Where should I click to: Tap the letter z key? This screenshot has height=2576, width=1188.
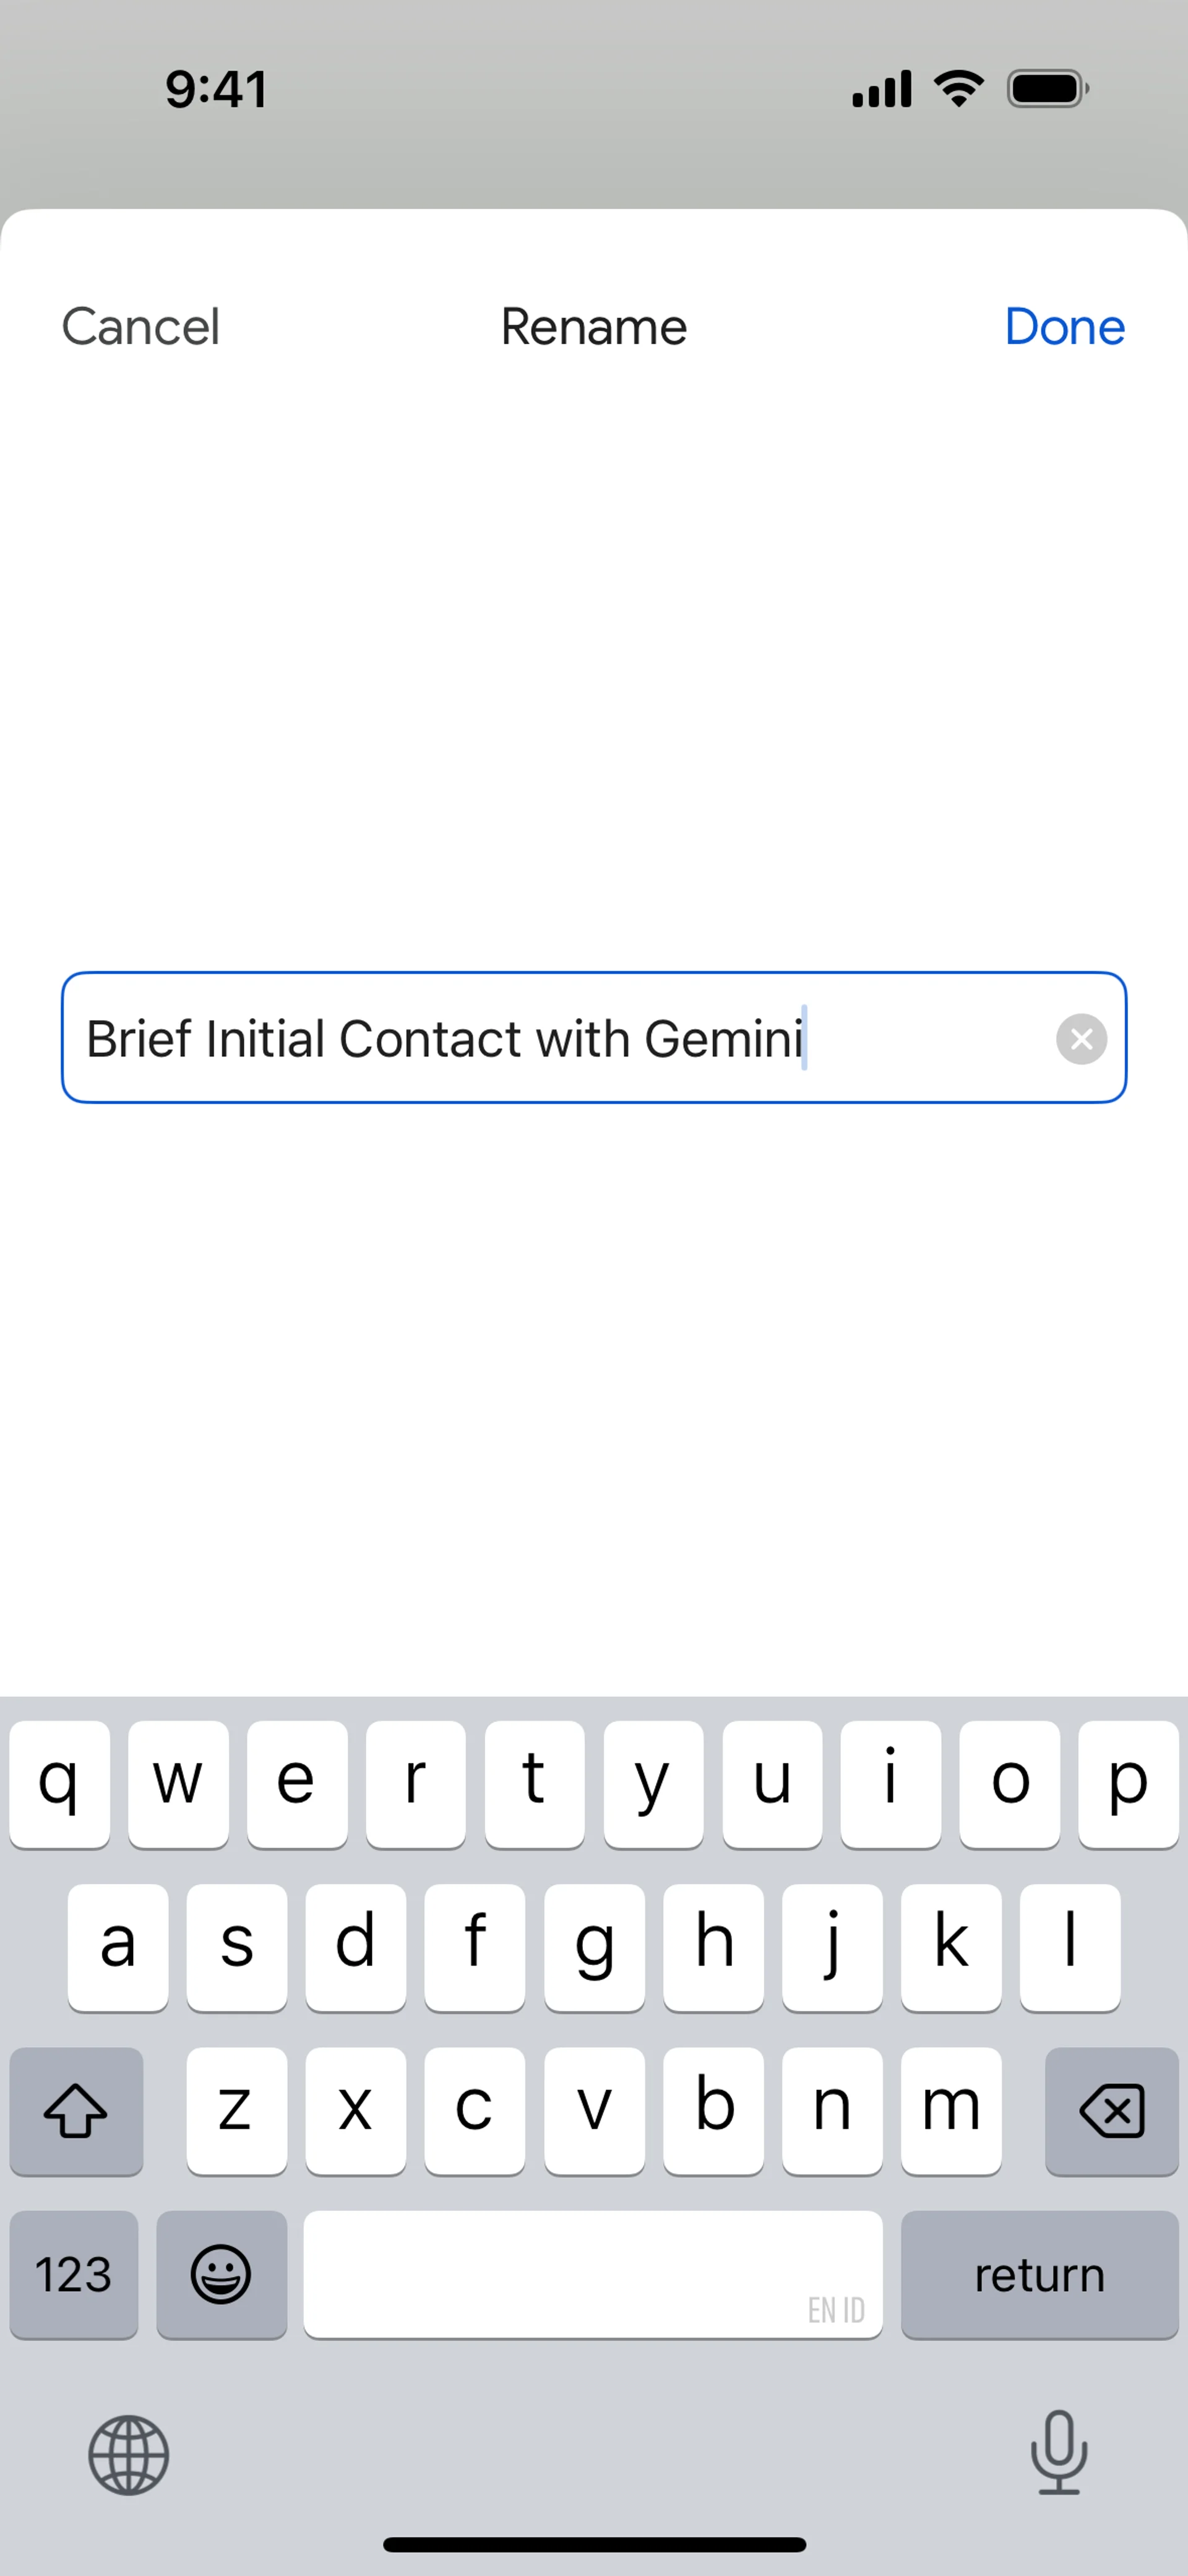(x=236, y=2110)
